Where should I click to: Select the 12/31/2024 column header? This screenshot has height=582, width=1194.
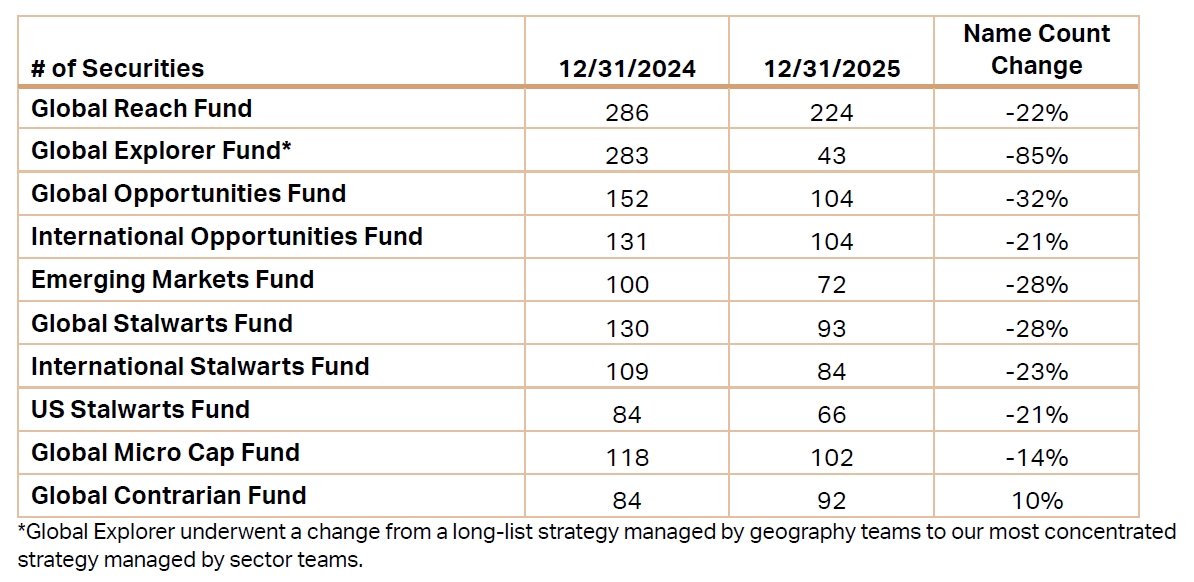tap(627, 69)
